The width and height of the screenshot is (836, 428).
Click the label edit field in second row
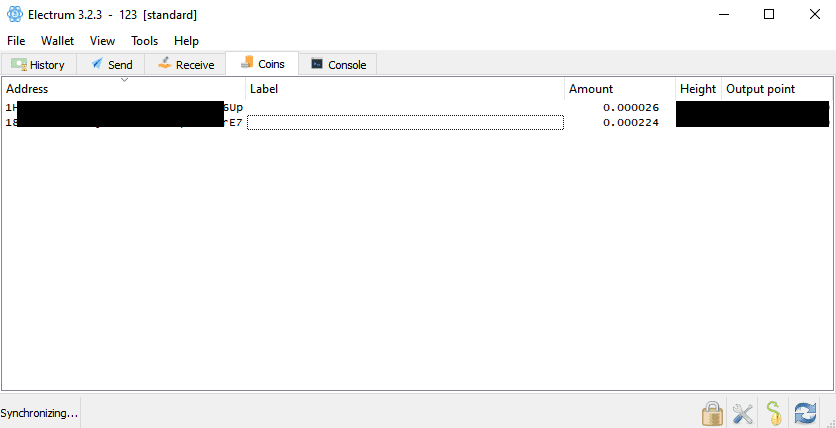tap(405, 122)
